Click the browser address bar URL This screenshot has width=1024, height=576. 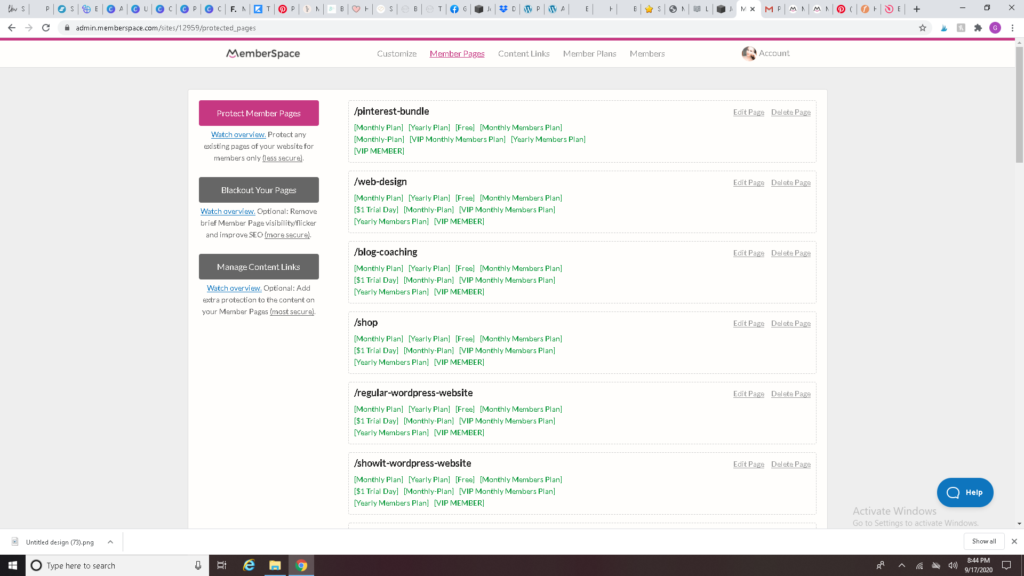(x=165, y=28)
